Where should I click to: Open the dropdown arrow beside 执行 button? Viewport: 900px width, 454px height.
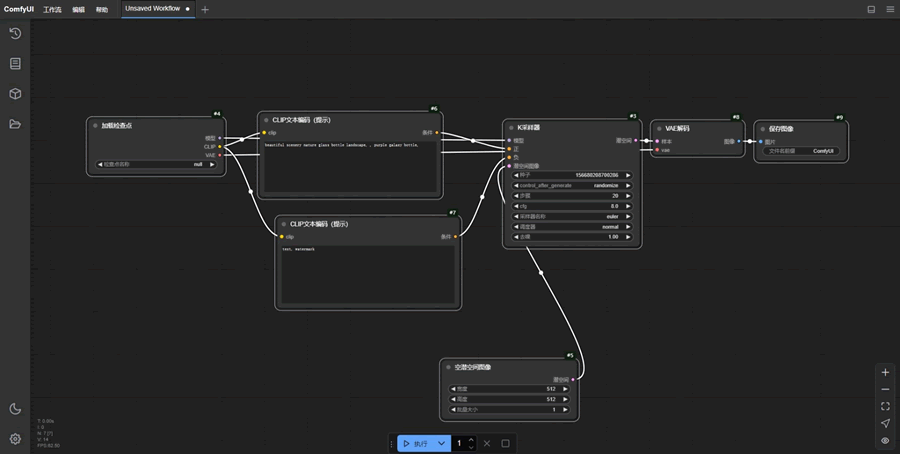pyautogui.click(x=441, y=443)
